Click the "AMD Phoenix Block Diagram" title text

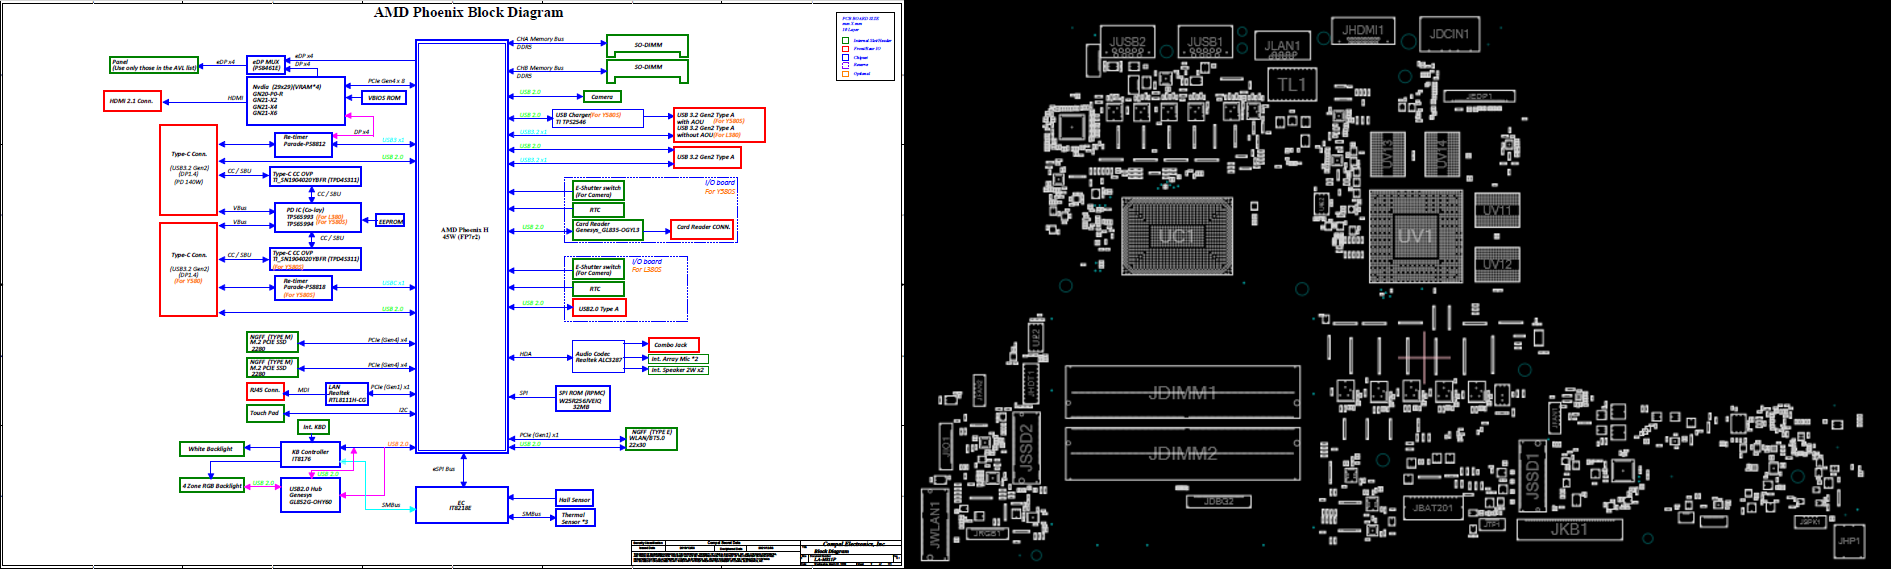click(x=468, y=12)
